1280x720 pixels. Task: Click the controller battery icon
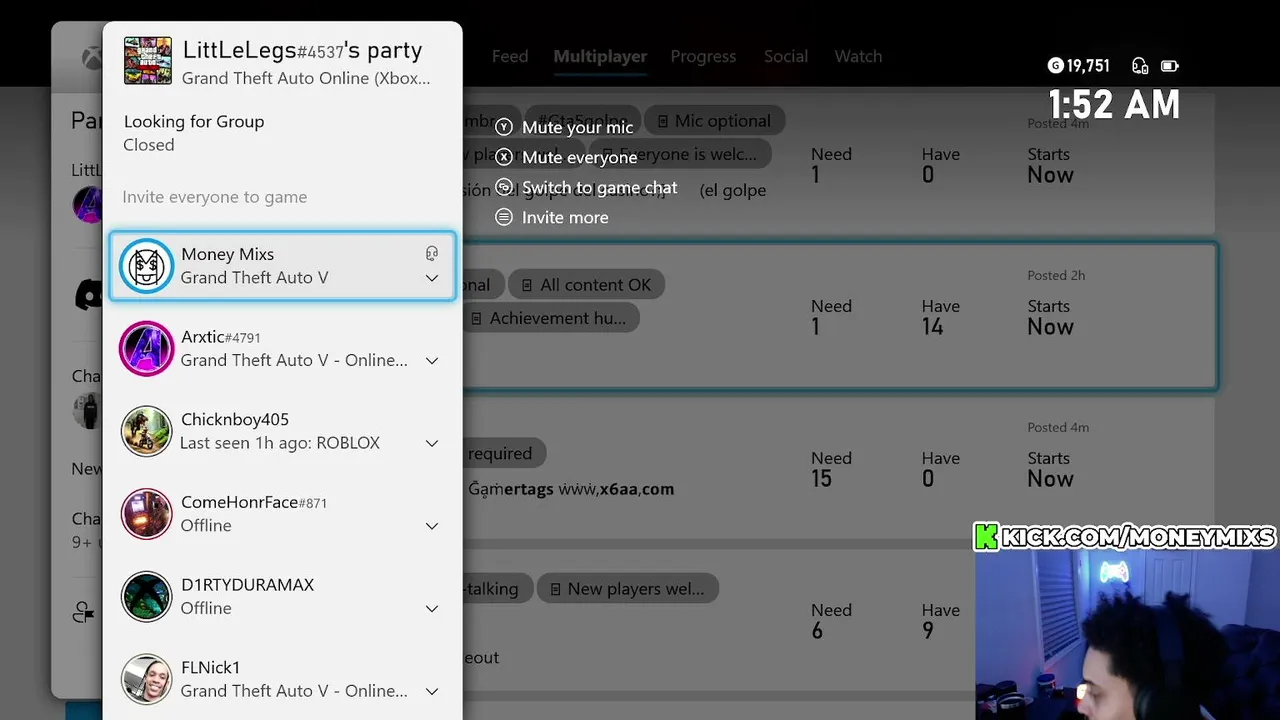pos(1169,66)
